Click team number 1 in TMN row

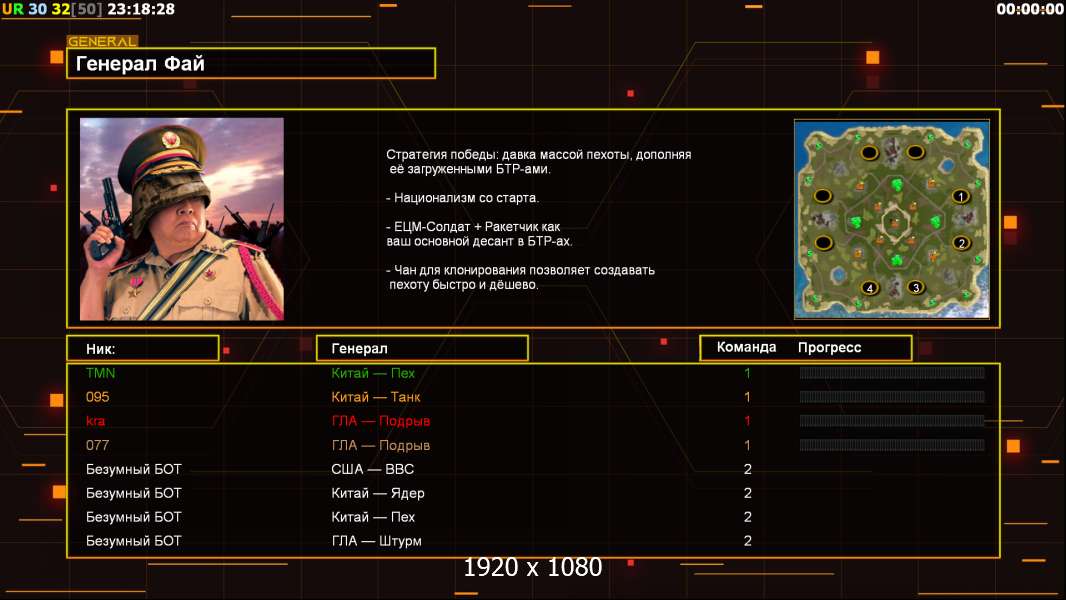coord(747,373)
